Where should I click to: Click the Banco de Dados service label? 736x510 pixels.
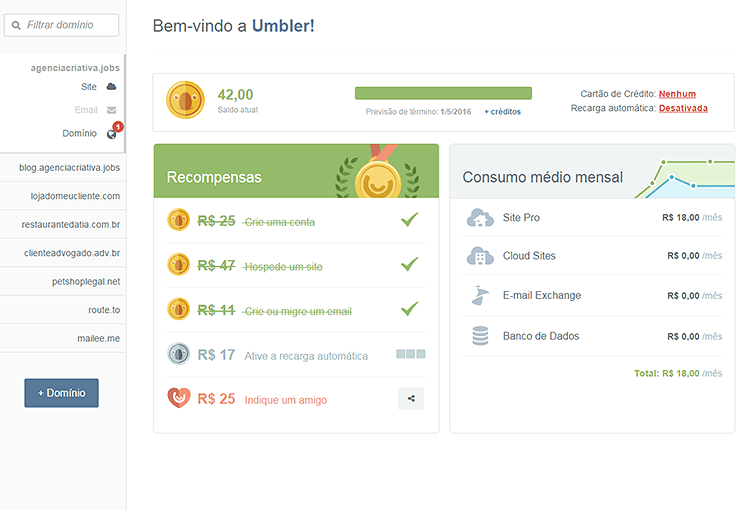541,336
